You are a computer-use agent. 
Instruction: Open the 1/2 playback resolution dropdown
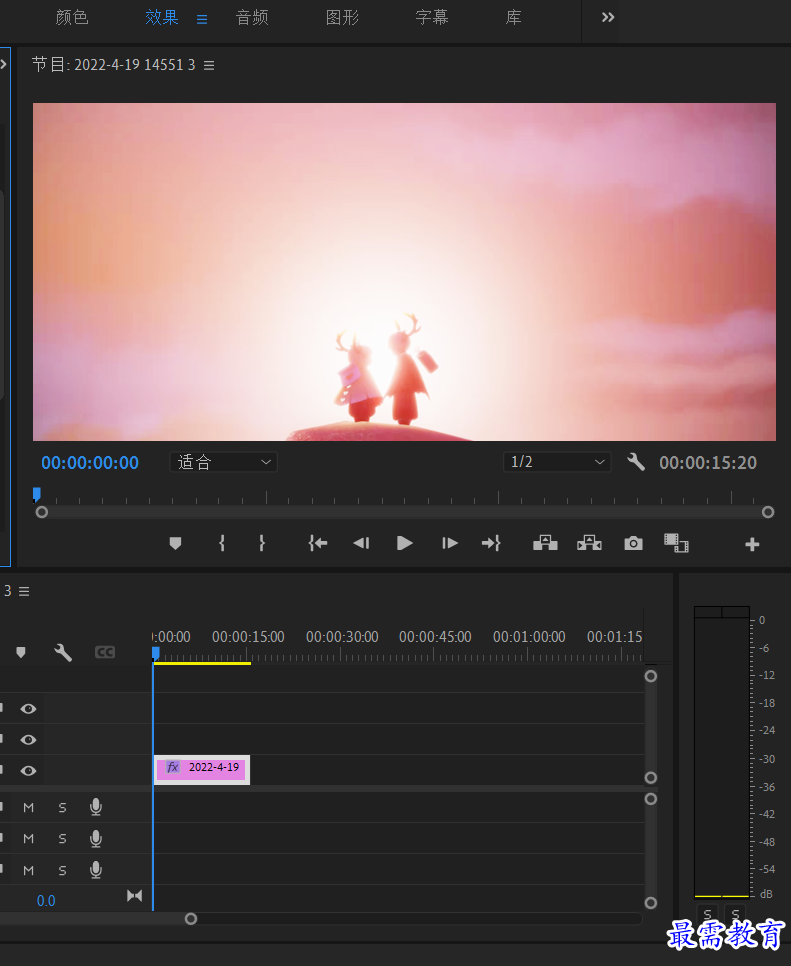pos(557,462)
